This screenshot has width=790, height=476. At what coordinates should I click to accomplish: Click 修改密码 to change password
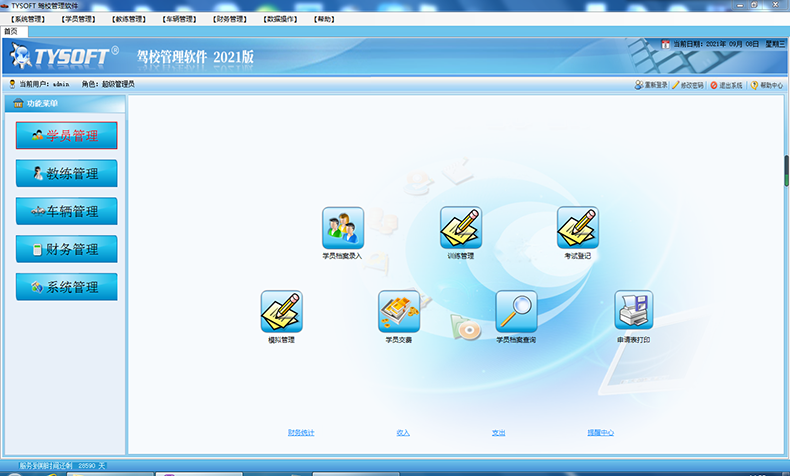pyautogui.click(x=689, y=85)
